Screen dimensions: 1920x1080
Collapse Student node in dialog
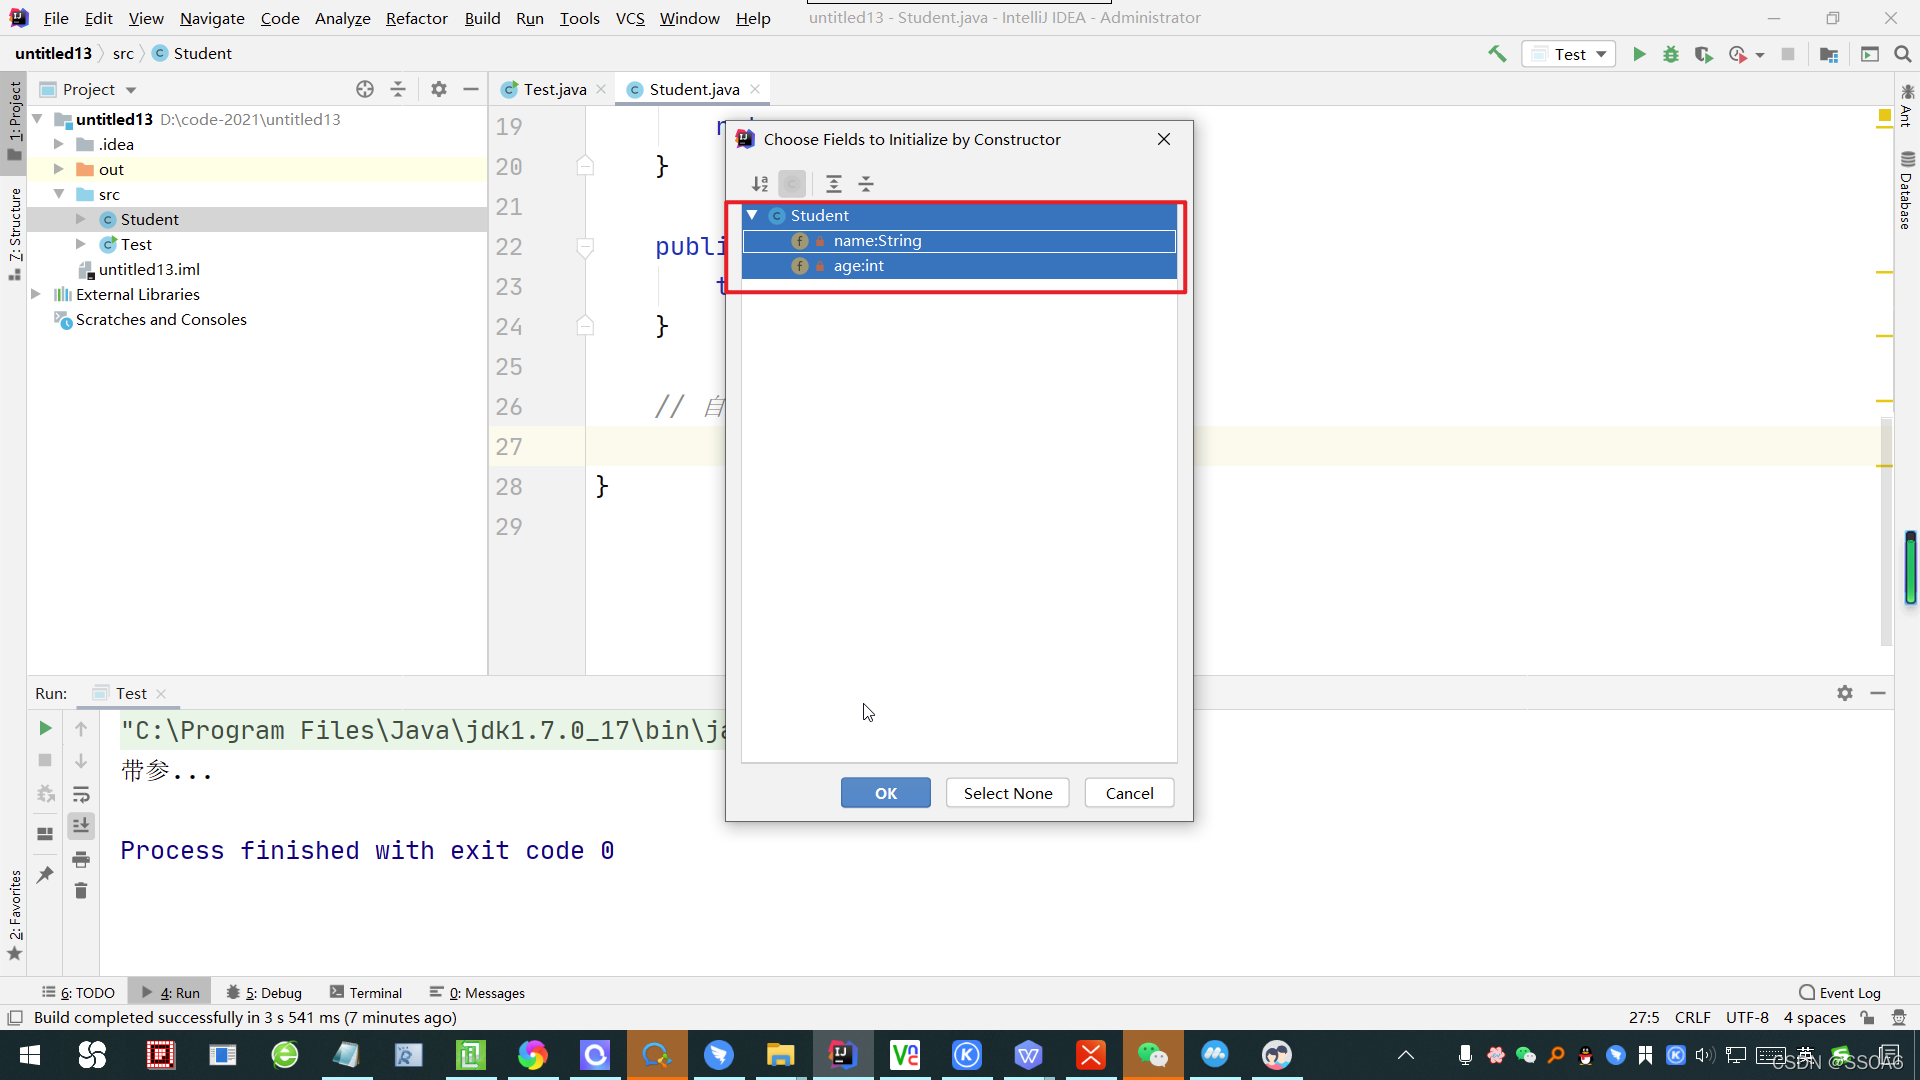point(752,215)
